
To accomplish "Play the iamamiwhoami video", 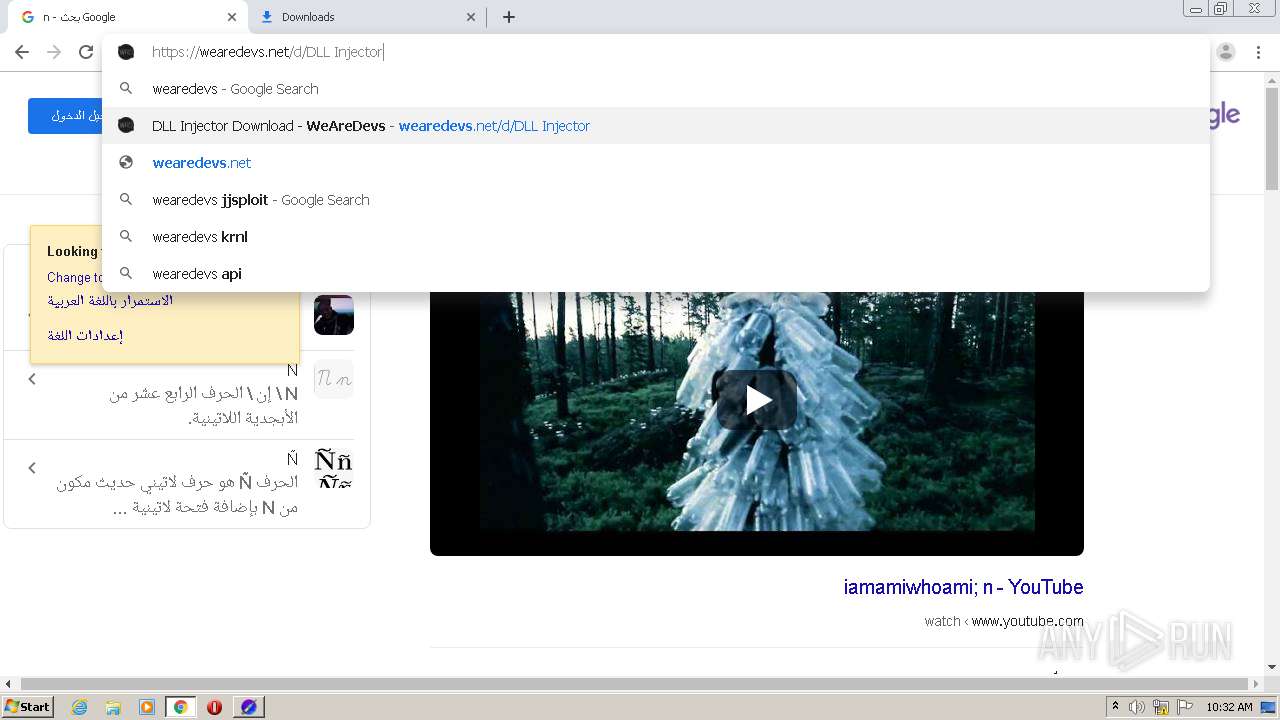I will pyautogui.click(x=757, y=400).
